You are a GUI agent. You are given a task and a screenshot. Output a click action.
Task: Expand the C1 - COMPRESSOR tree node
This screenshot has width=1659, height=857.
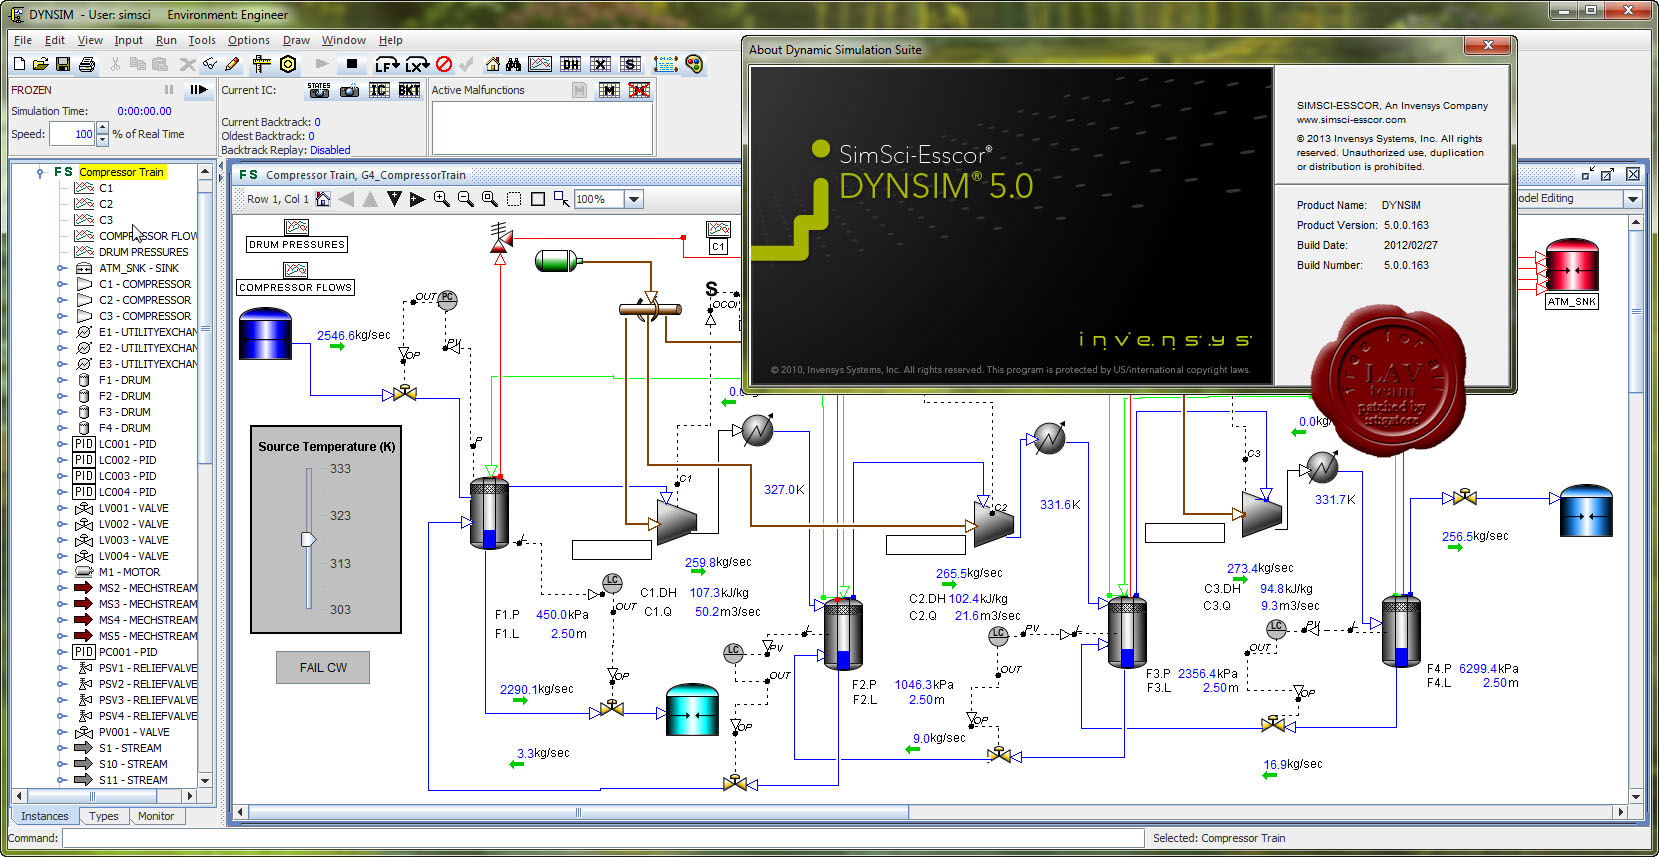tap(61, 284)
